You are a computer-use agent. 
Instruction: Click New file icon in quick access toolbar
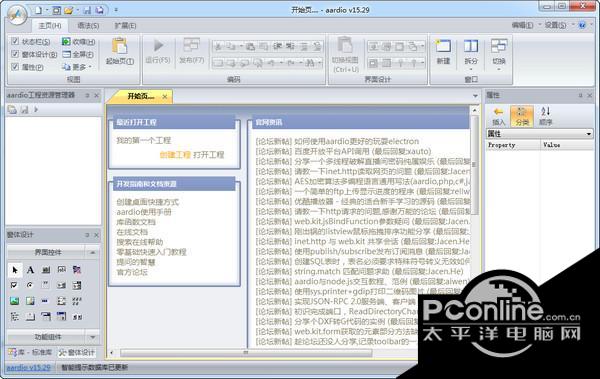pos(38,10)
